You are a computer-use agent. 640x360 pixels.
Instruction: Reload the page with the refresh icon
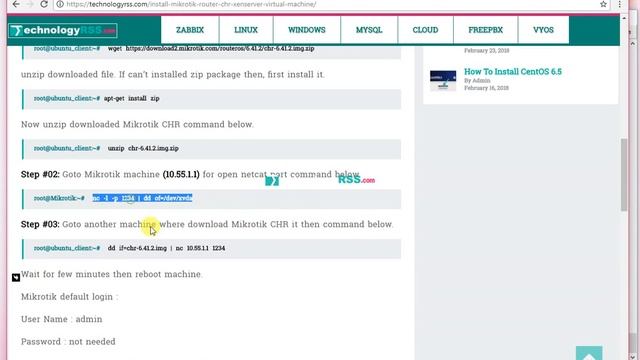[x=44, y=4]
